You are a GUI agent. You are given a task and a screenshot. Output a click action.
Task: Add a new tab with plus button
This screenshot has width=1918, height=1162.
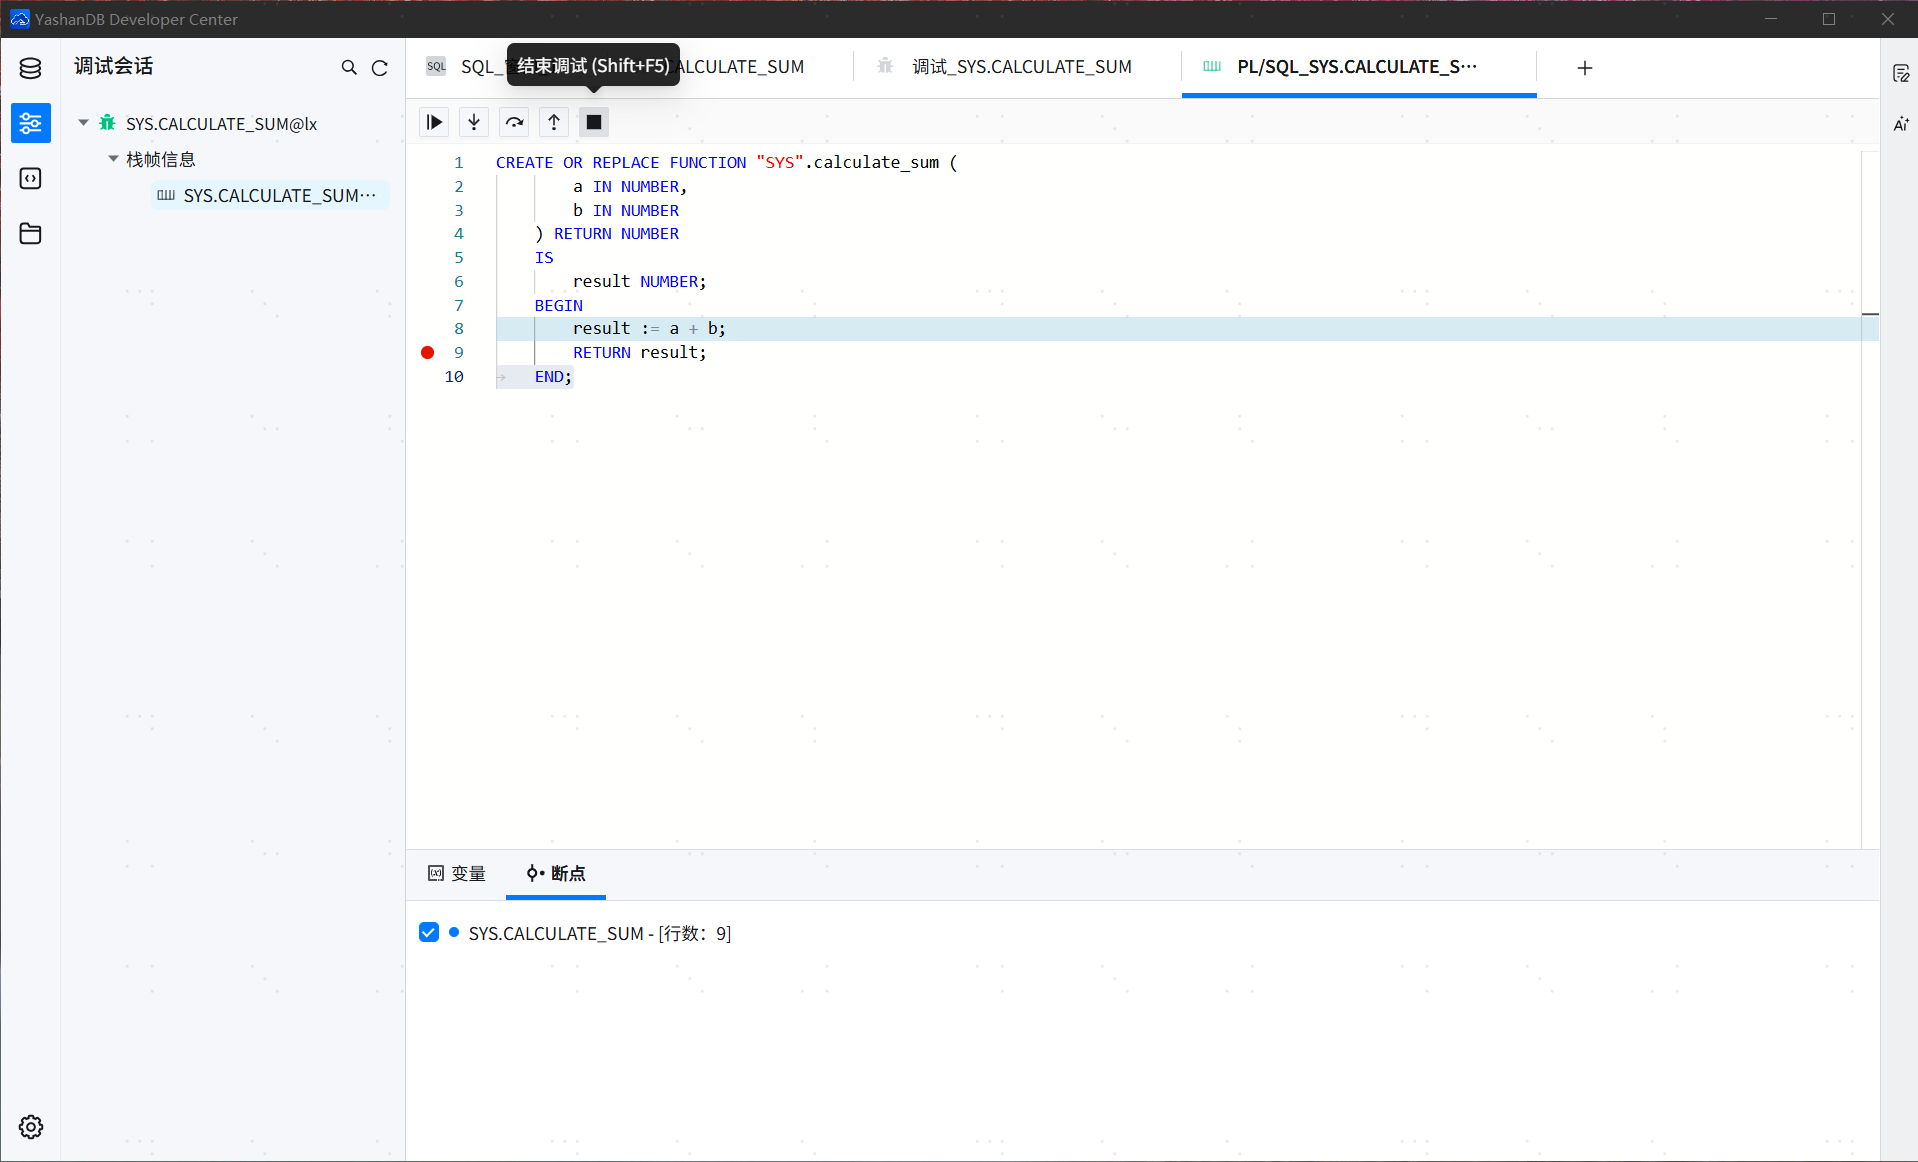(1585, 68)
